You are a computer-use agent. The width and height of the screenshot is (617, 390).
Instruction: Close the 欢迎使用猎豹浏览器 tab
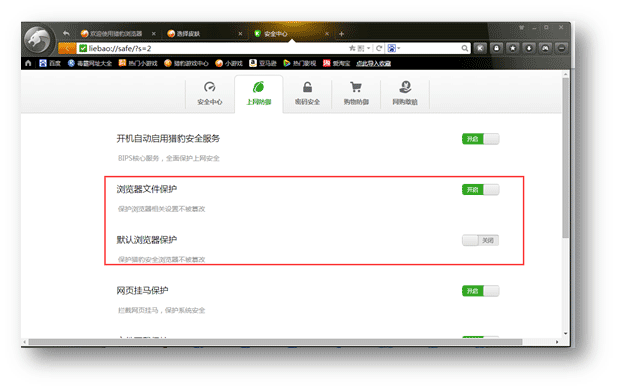tap(153, 34)
